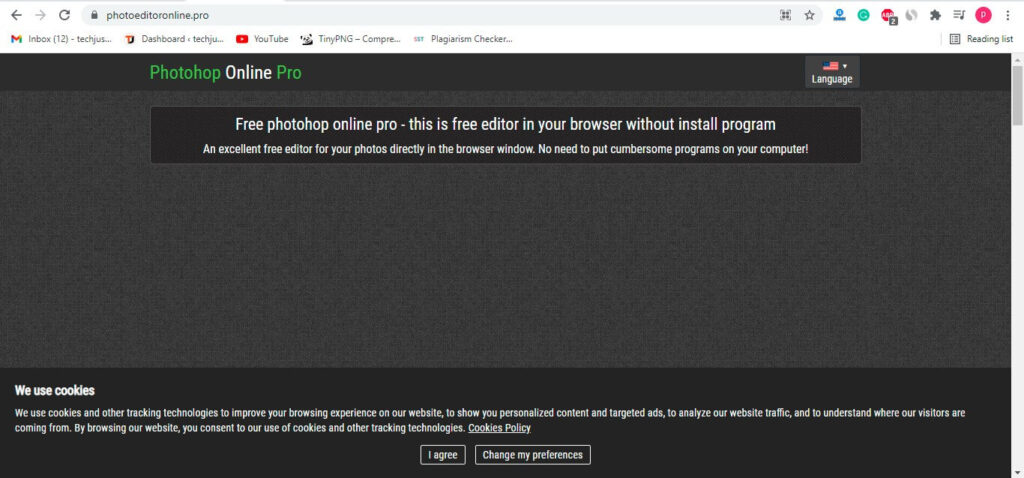Click the pink profile avatar
This screenshot has width=1024, height=478.
click(983, 15)
